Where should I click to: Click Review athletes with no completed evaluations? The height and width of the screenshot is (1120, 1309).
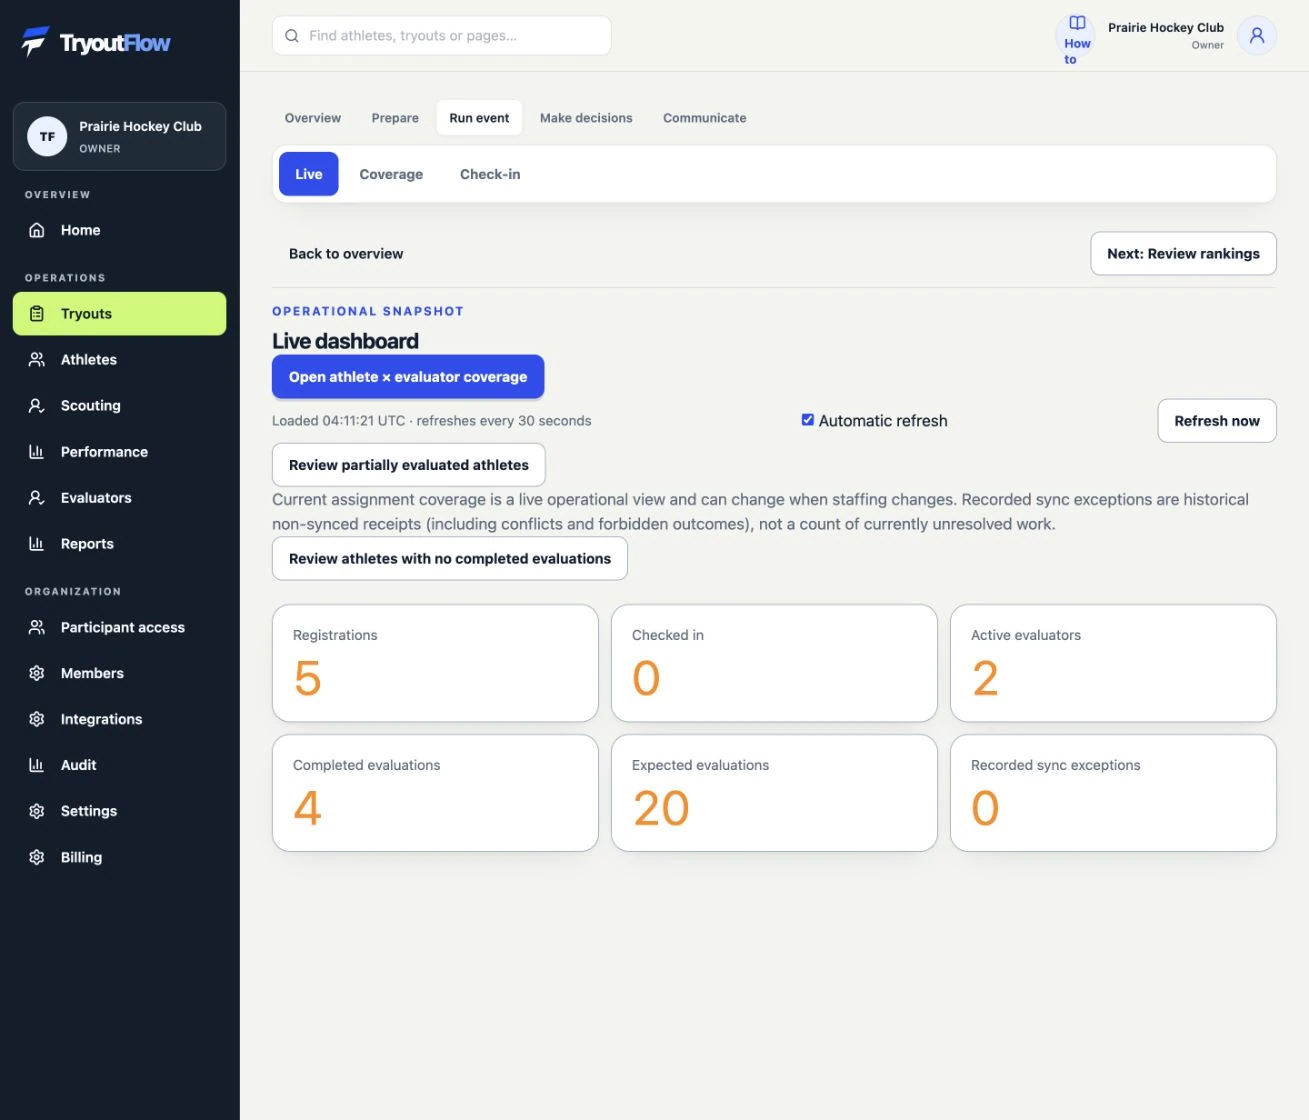(450, 559)
